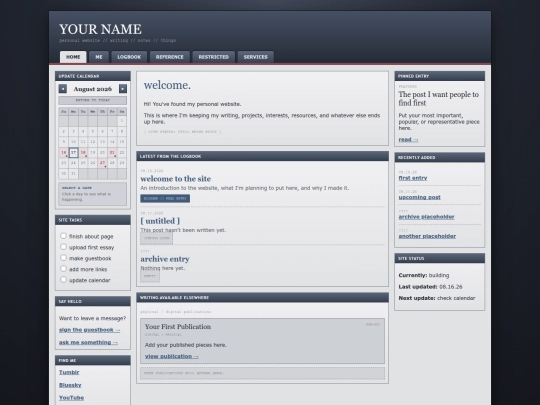540x405 pixels.
Task: Select August 5 in the calendar
Action: (x=93, y=131)
